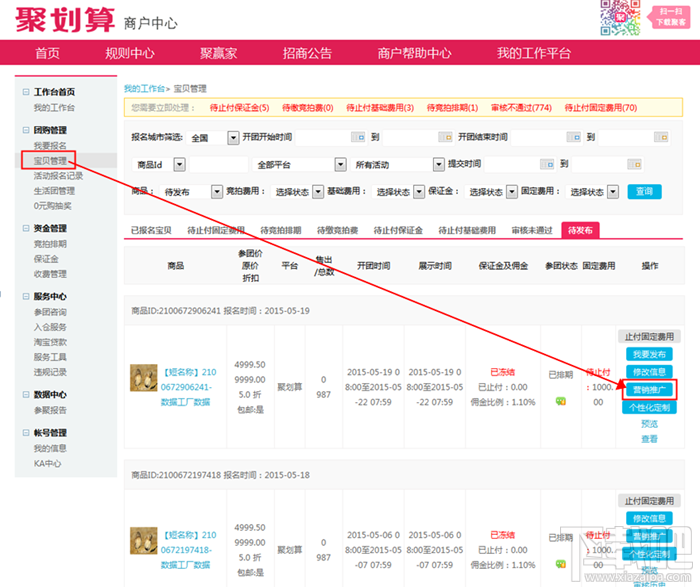
Task: Open 规则中心 in the navigation bar
Action: point(129,53)
